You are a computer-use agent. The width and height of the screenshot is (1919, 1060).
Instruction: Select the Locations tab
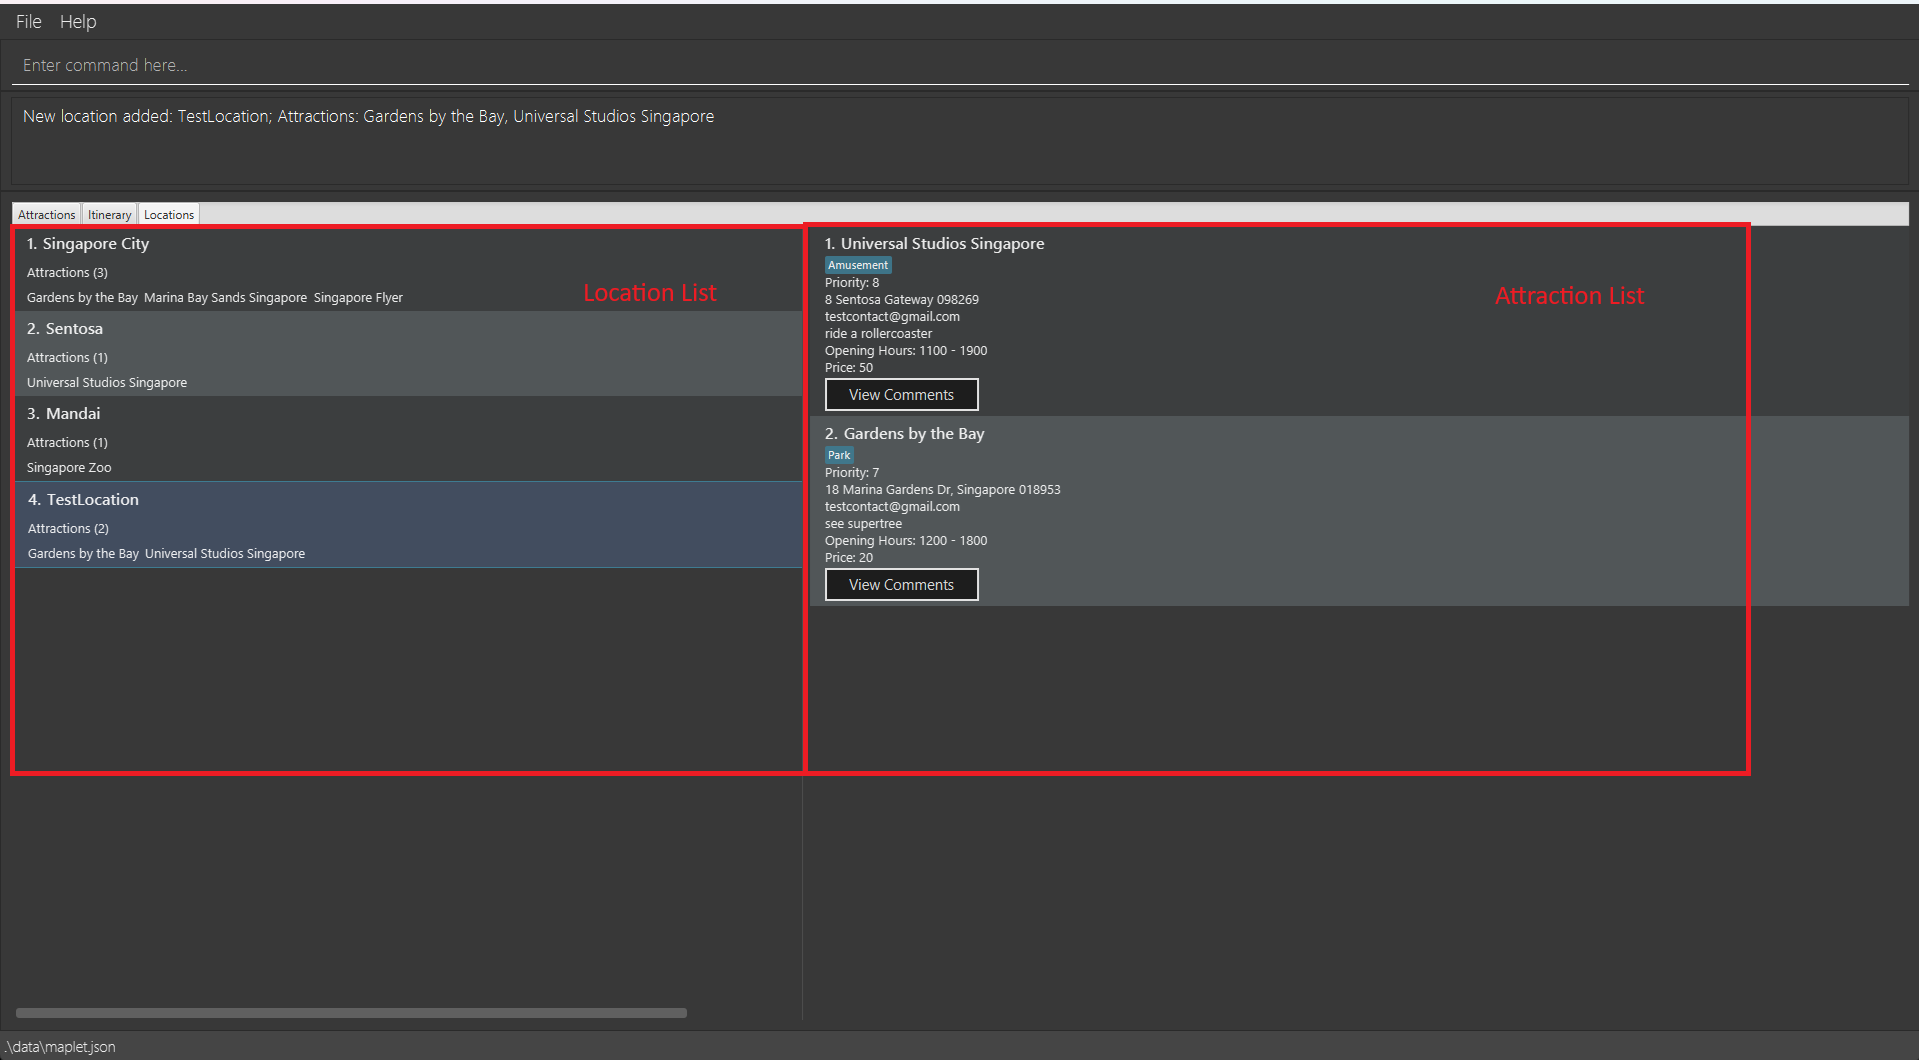tap(169, 214)
